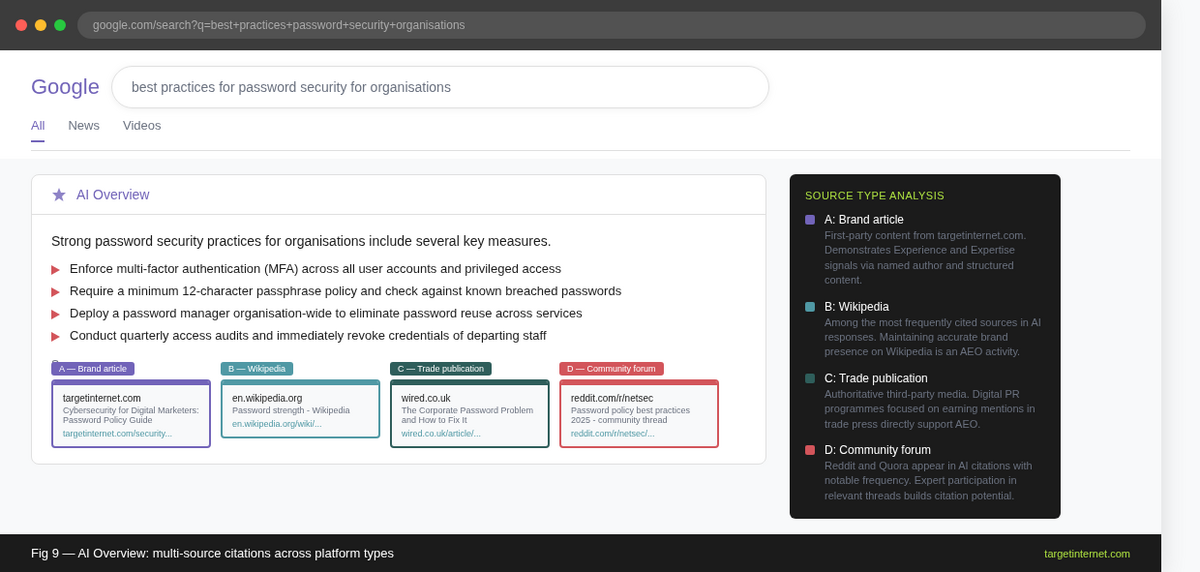Click the Conduct quarterly access audits bullet text

308,335
